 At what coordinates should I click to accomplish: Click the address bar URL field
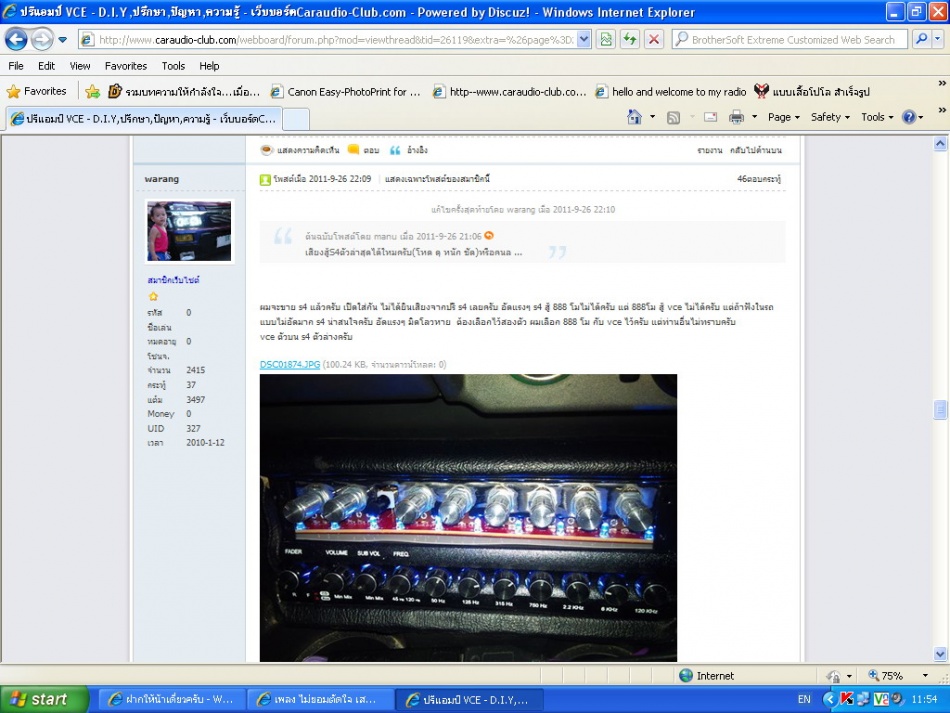[330, 40]
